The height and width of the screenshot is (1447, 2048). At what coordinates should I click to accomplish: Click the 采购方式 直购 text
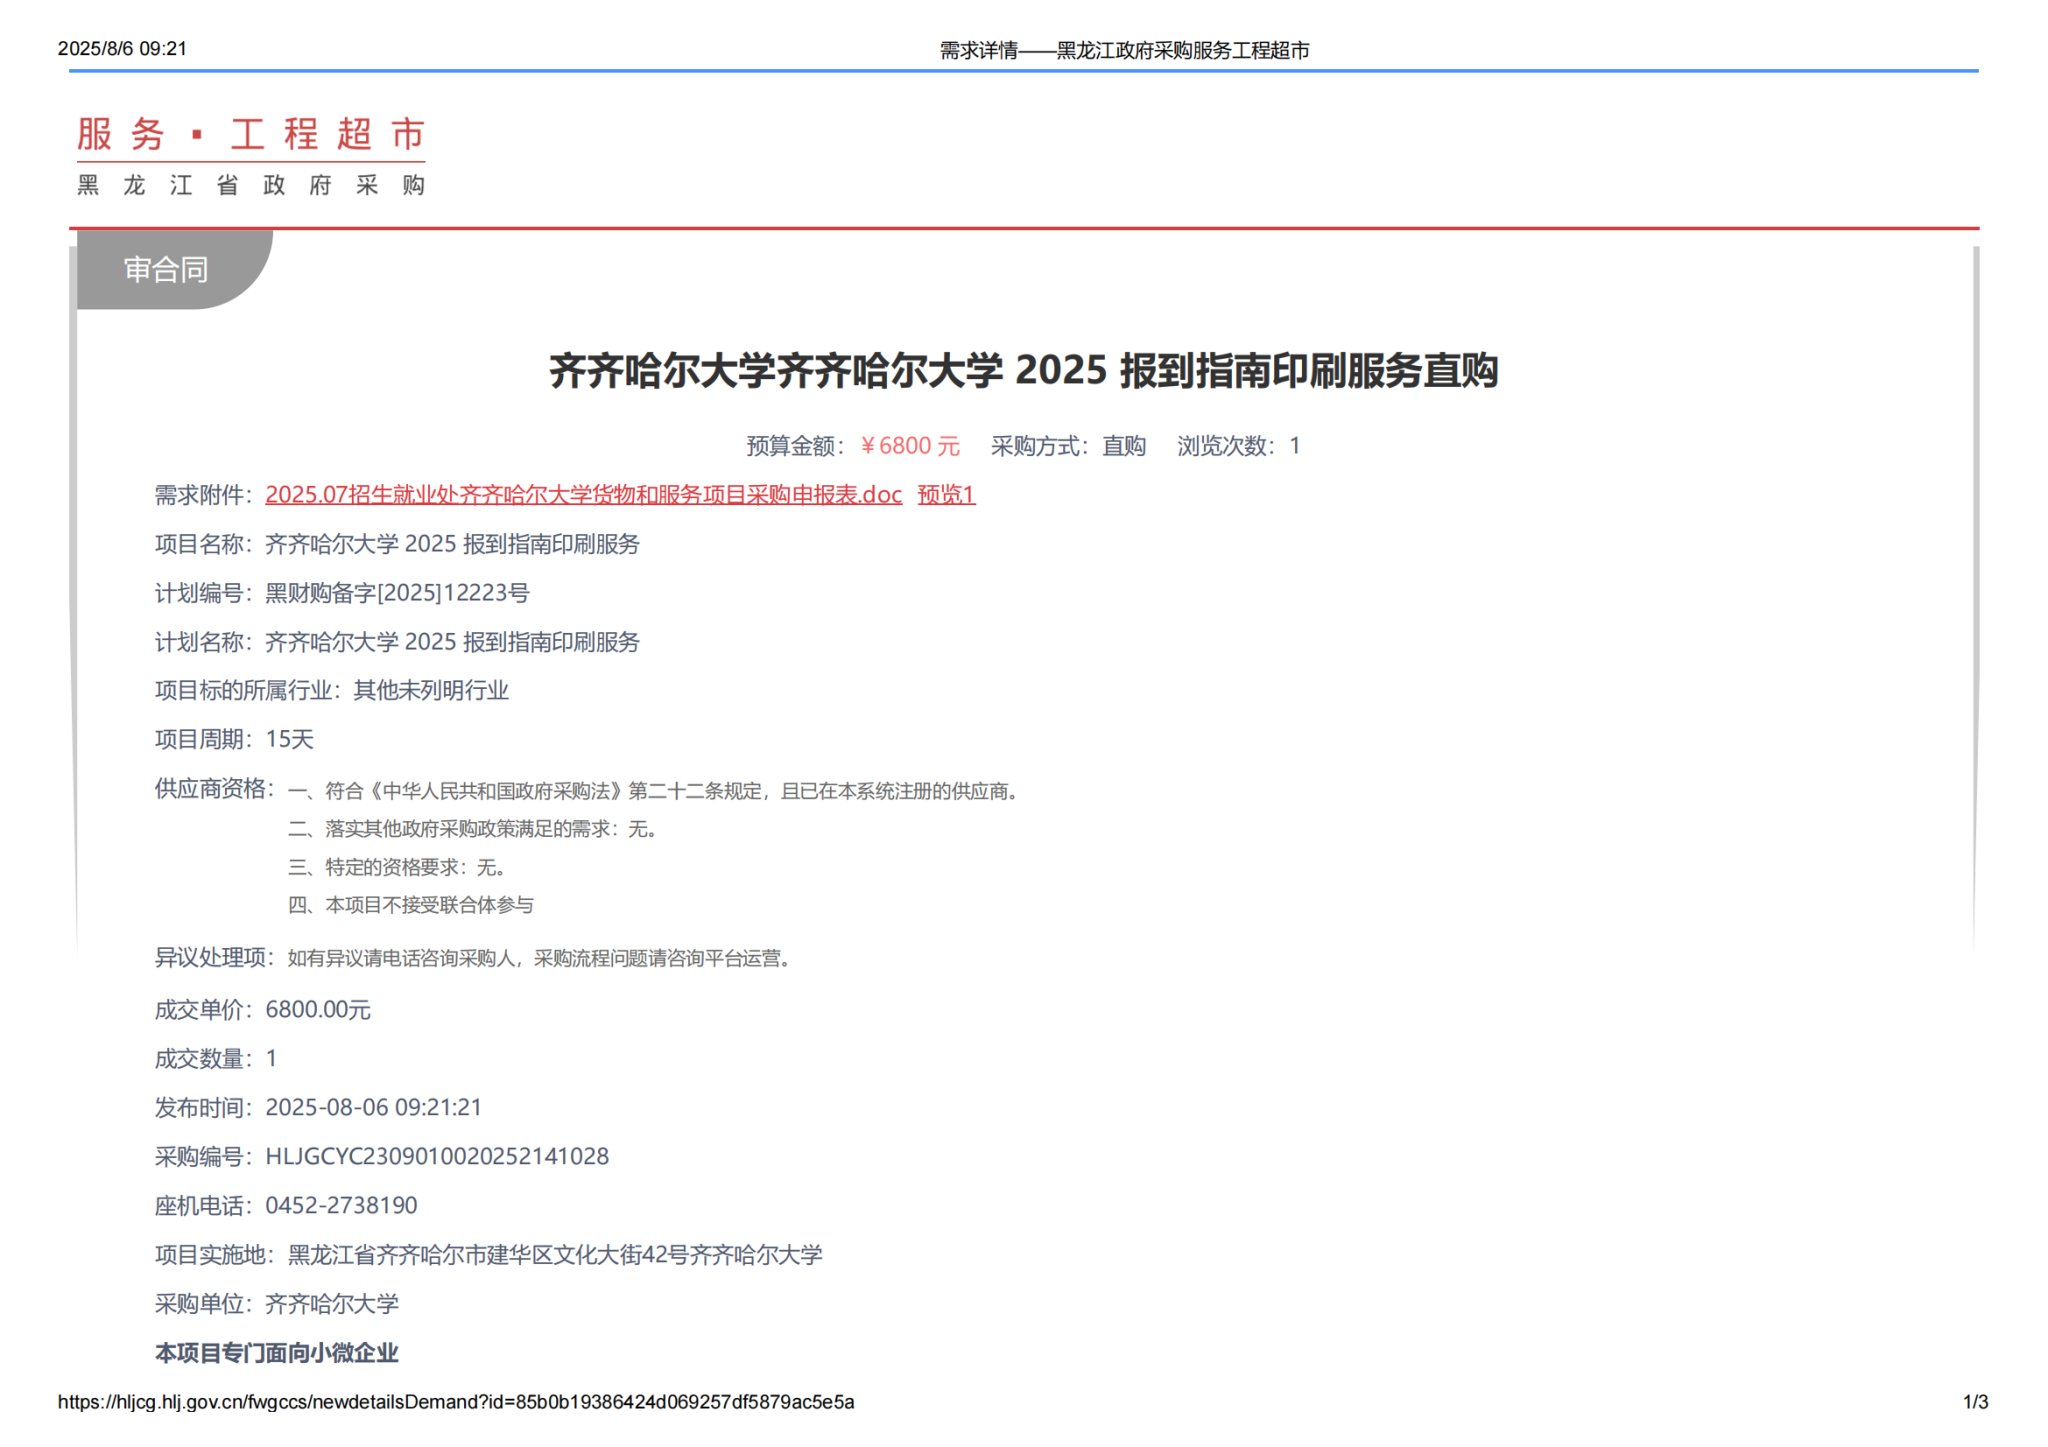coord(1068,446)
